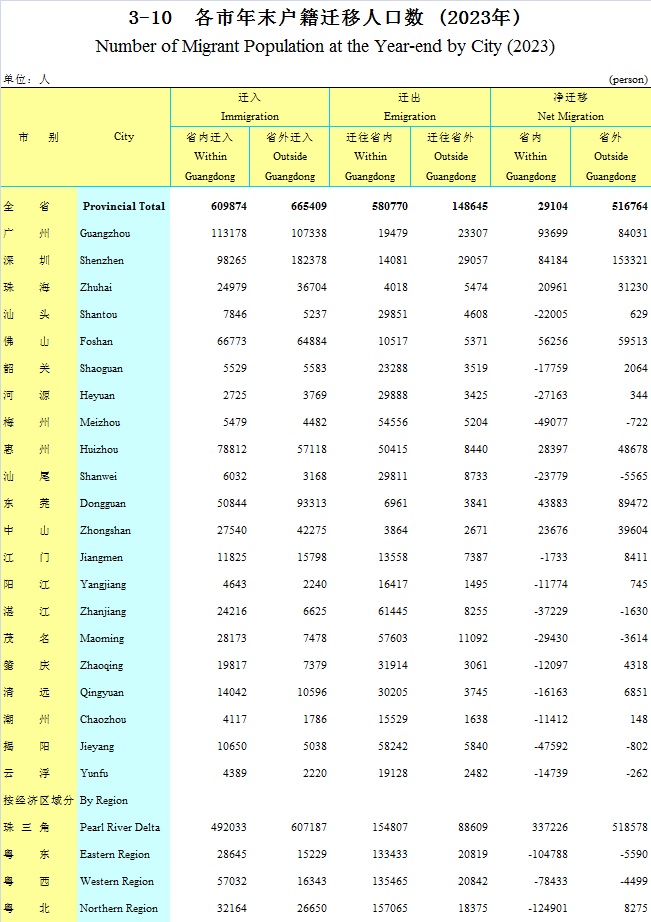Click the 'Zhanjiang' row label
This screenshot has height=922, width=651.
[x=103, y=612]
